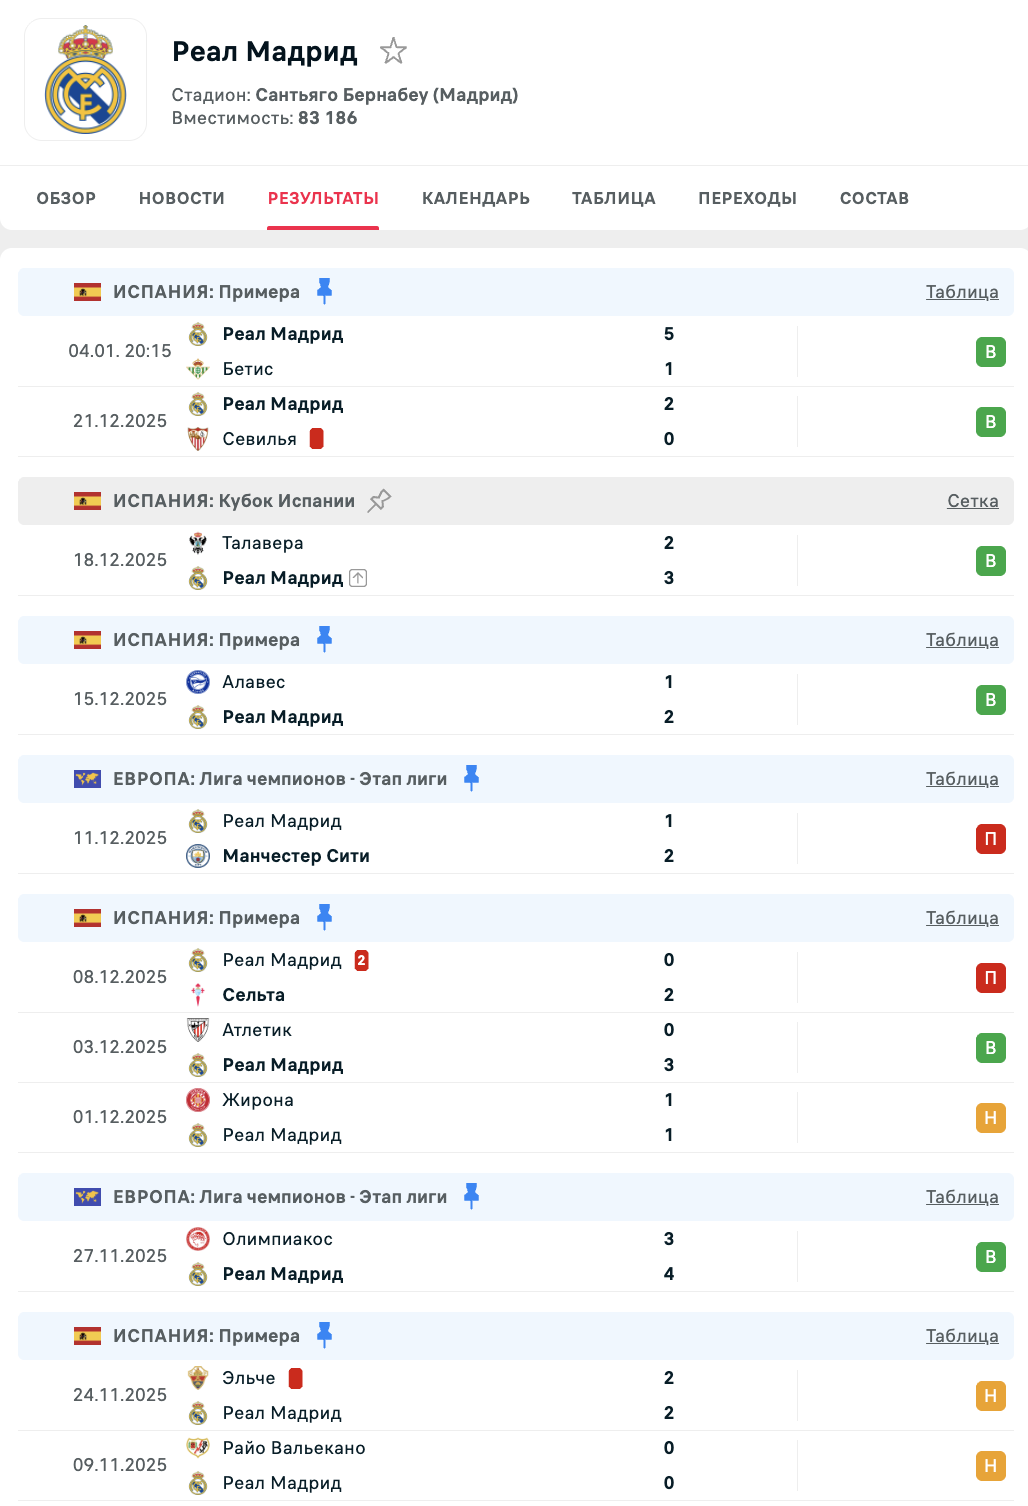This screenshot has height=1506, width=1028.
Task: Pin the Кубок Испании league
Action: point(379,501)
